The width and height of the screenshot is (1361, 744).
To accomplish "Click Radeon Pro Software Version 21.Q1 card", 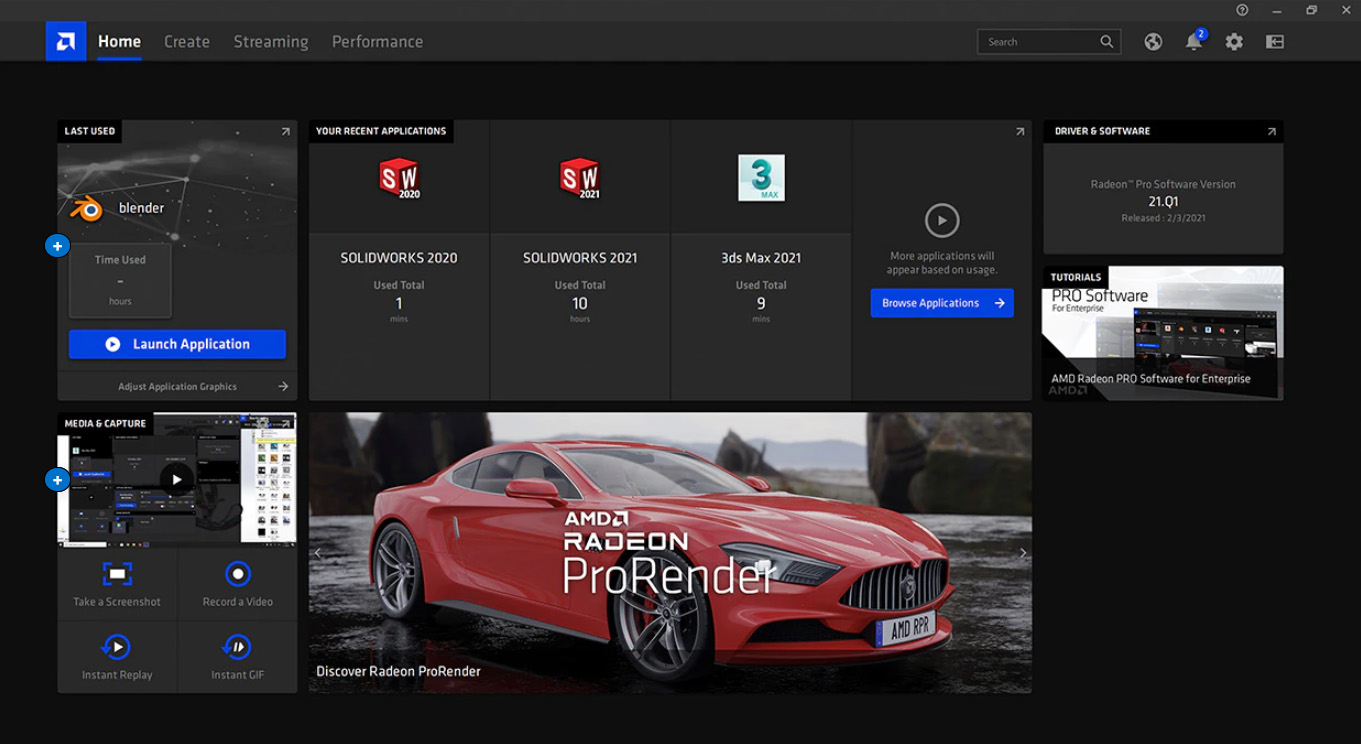I will (x=1163, y=199).
